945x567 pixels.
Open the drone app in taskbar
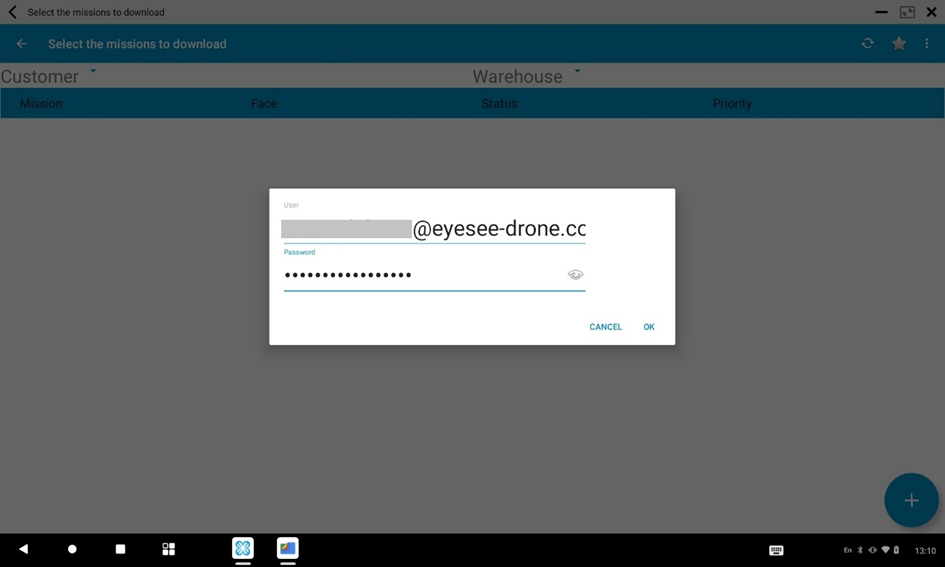click(x=243, y=548)
